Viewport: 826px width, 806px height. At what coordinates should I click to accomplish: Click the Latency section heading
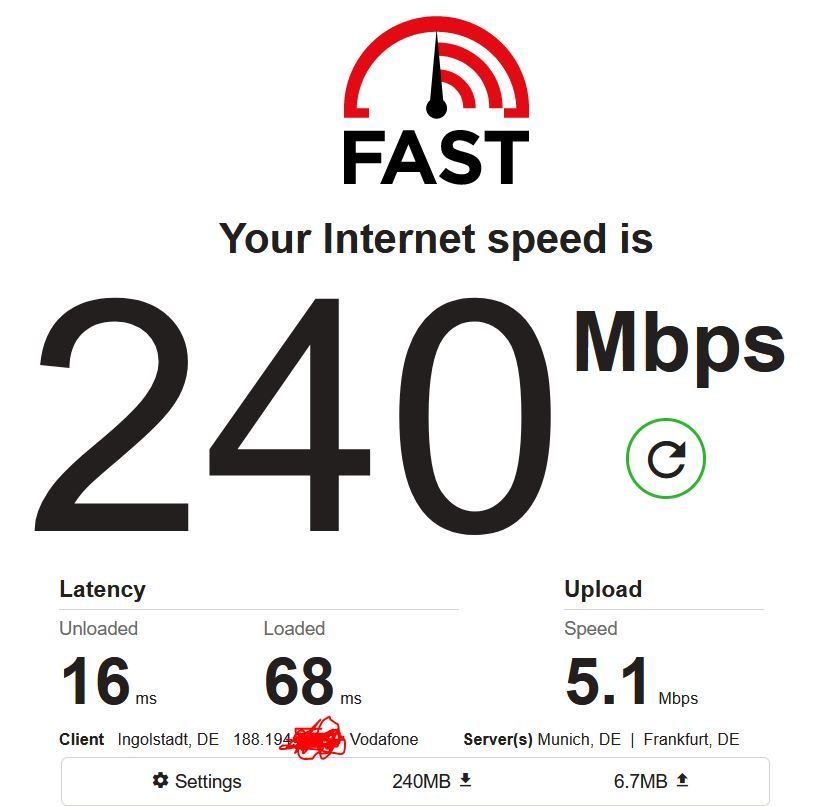[x=102, y=589]
